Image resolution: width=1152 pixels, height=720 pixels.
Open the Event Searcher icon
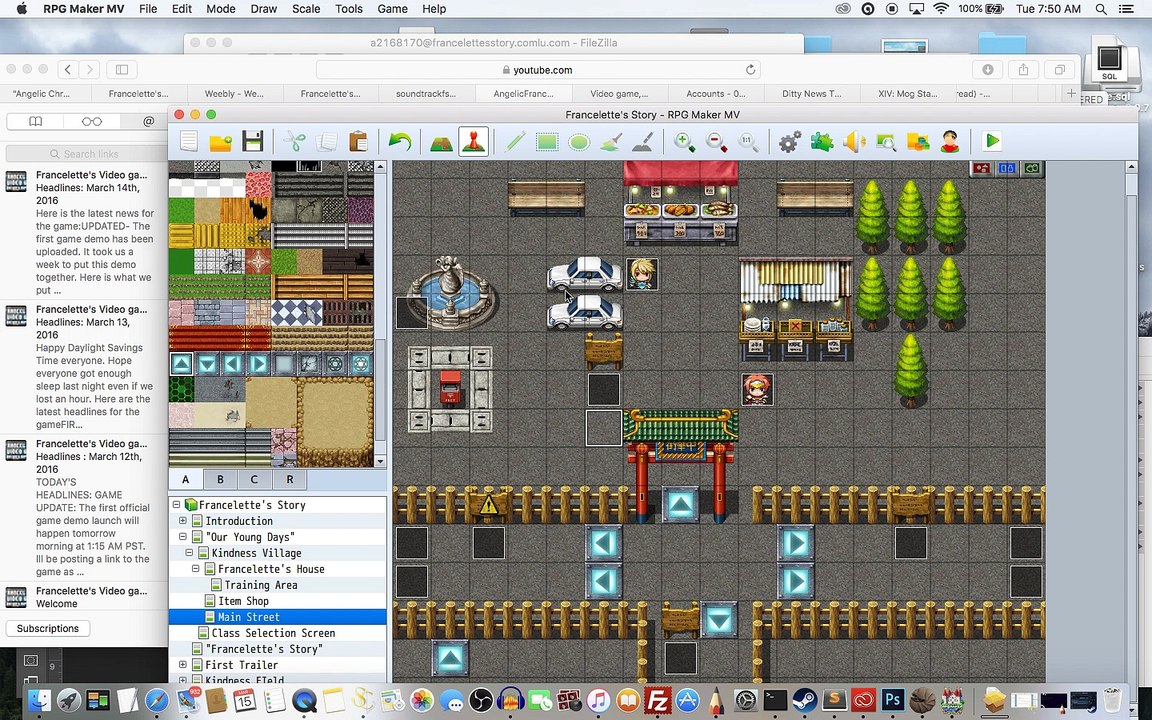pyautogui.click(x=886, y=141)
